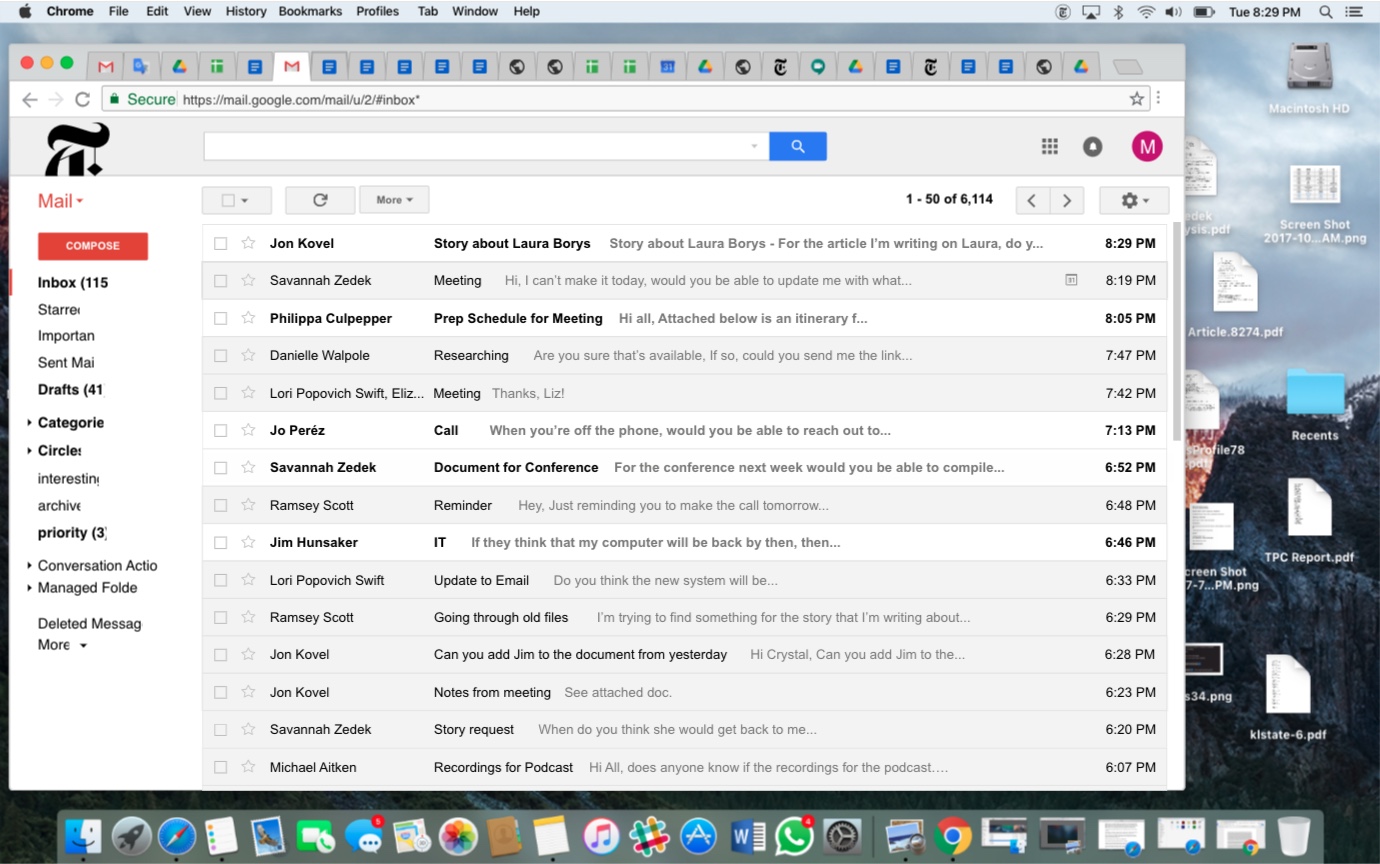1380x864 pixels.
Task: Bookmark this page with star icon
Action: point(1136,99)
